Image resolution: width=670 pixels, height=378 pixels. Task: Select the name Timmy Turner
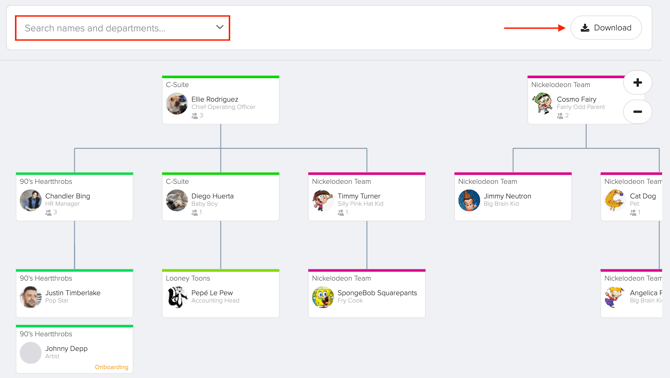[359, 196]
